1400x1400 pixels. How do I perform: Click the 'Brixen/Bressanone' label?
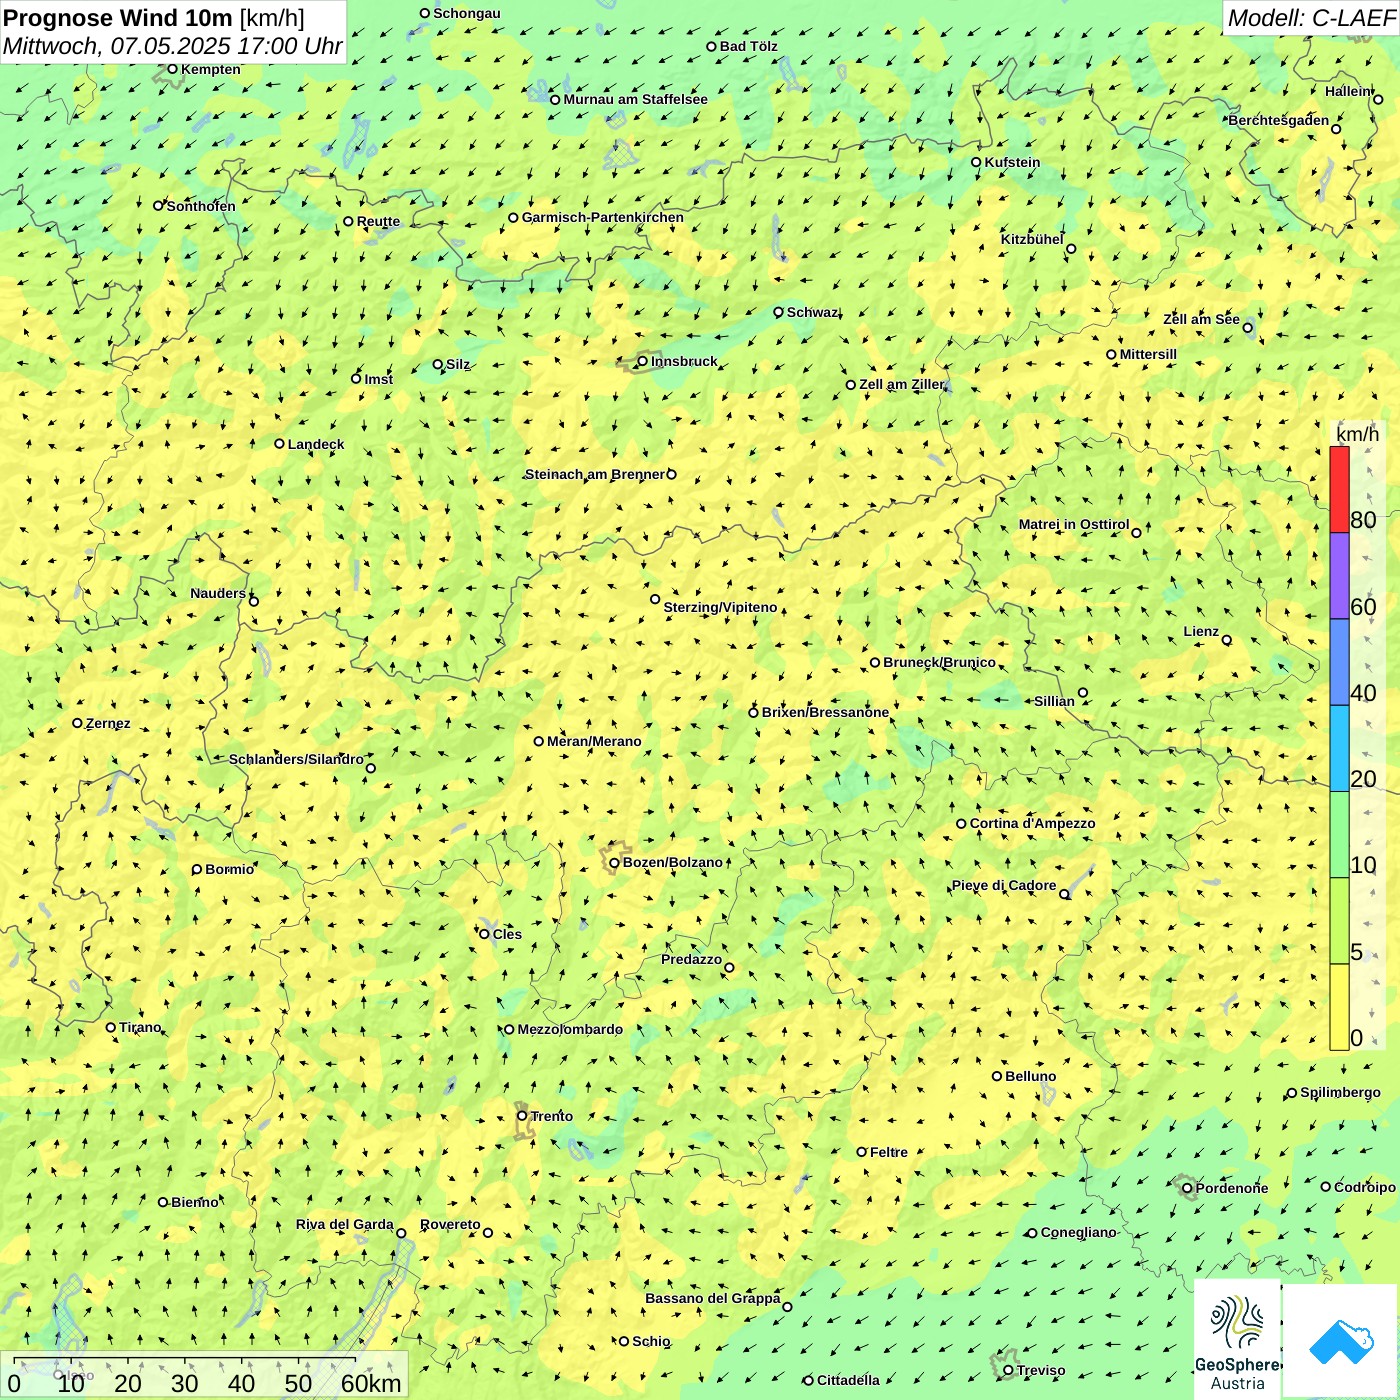pos(825,713)
